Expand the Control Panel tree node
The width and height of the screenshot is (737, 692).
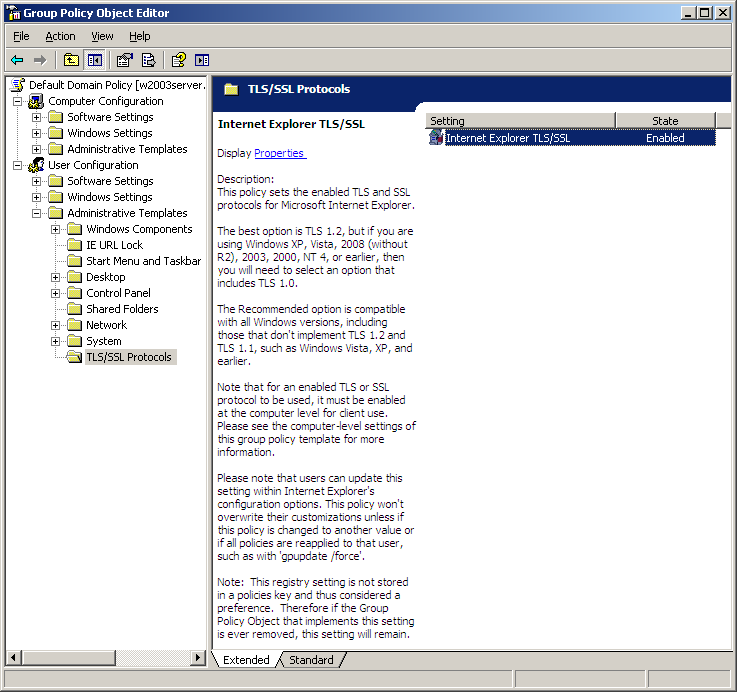coord(55,293)
